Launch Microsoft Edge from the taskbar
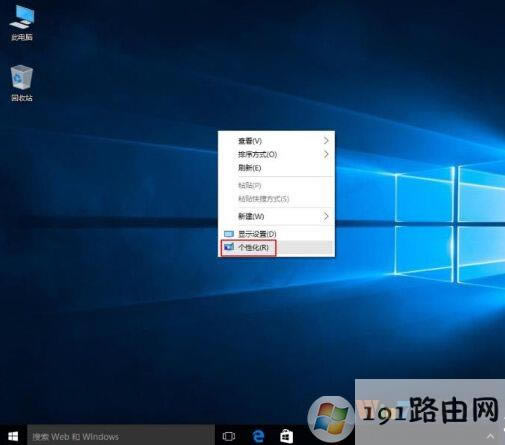The image size is (505, 445). point(258,436)
